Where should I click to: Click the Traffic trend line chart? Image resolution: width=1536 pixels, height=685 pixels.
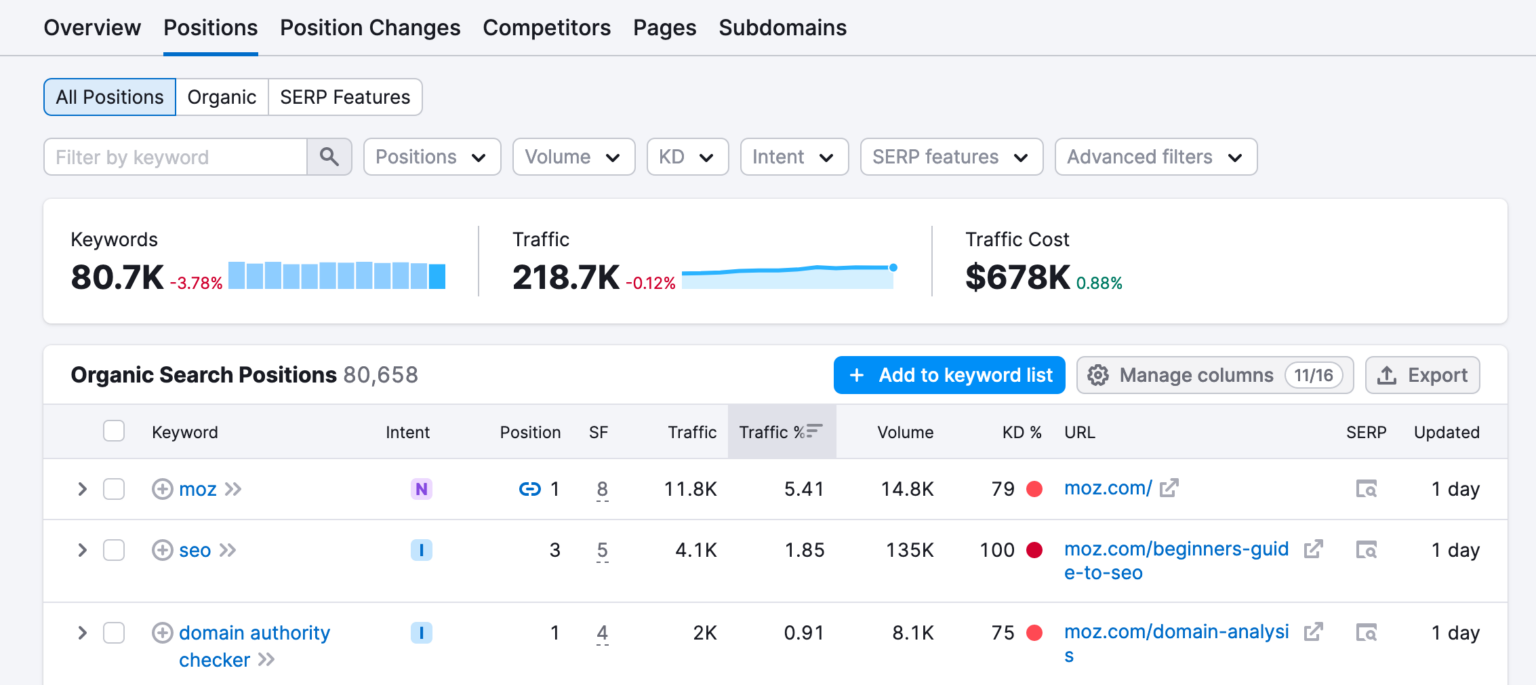[789, 277]
